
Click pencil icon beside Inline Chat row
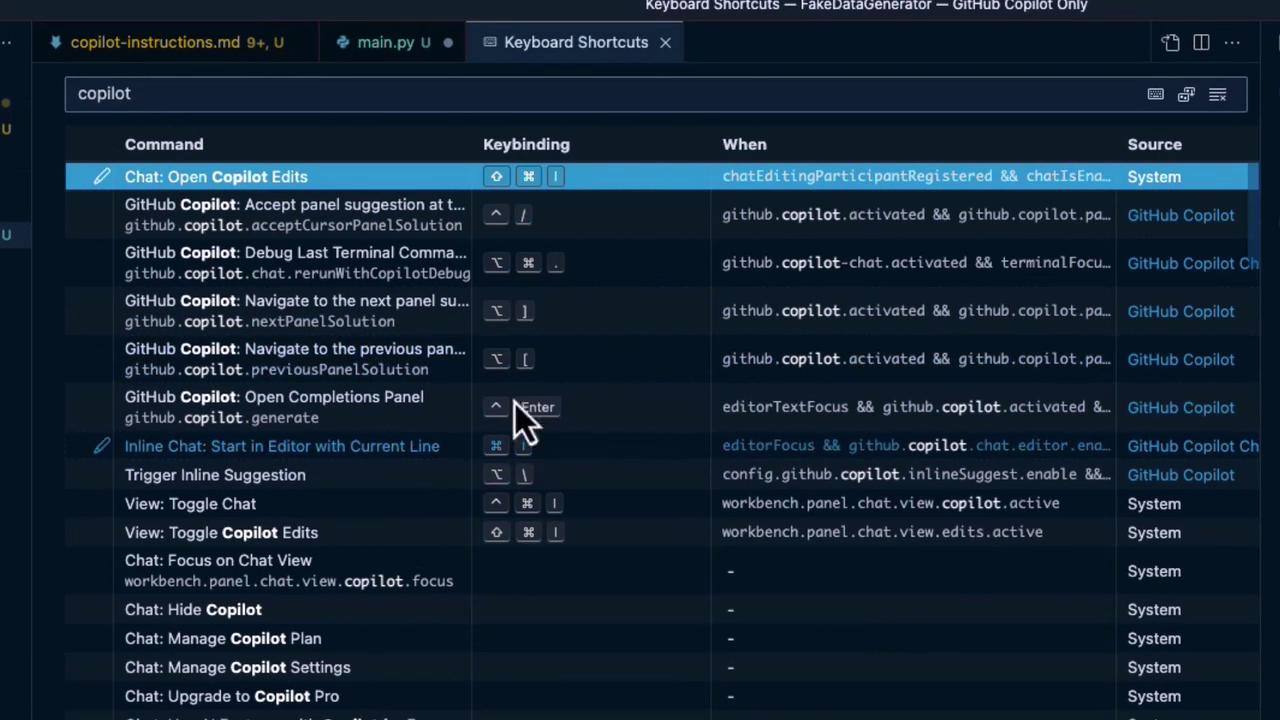tap(102, 446)
